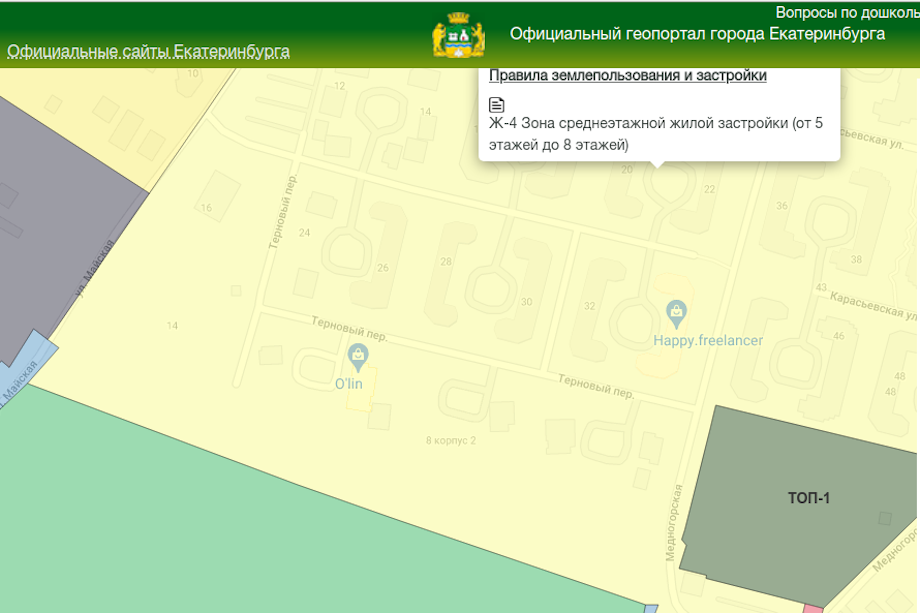Viewport: 920px width, 613px height.
Task: Click building number 30 on the map
Action: coord(527,302)
